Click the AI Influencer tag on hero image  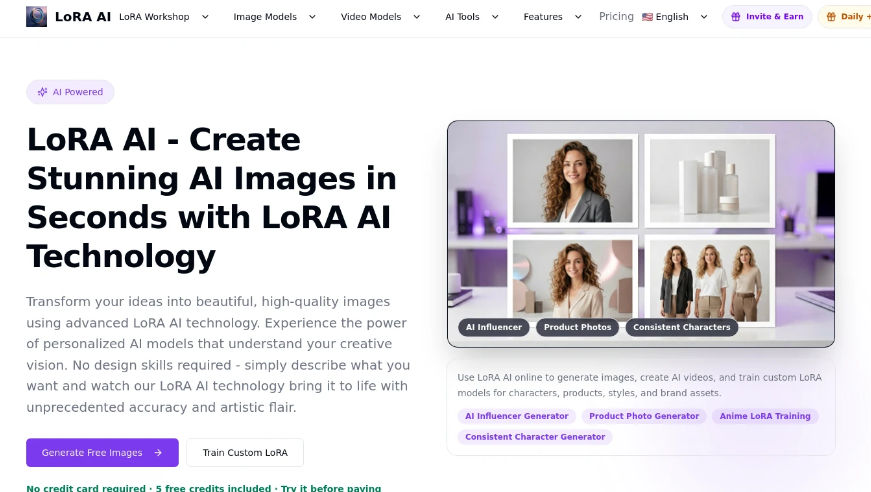pos(494,327)
